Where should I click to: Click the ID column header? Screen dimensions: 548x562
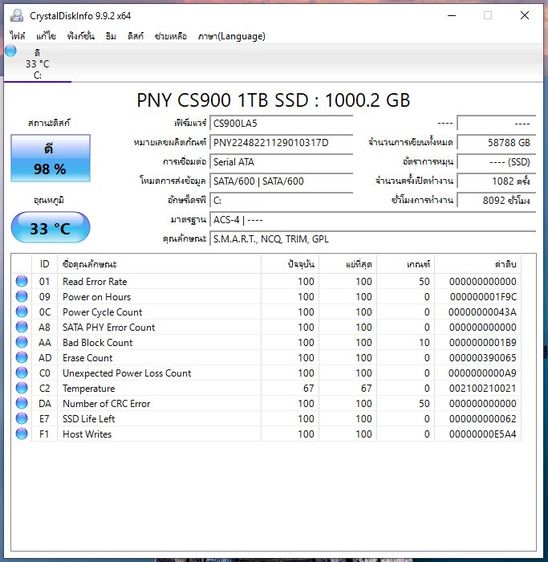point(44,264)
